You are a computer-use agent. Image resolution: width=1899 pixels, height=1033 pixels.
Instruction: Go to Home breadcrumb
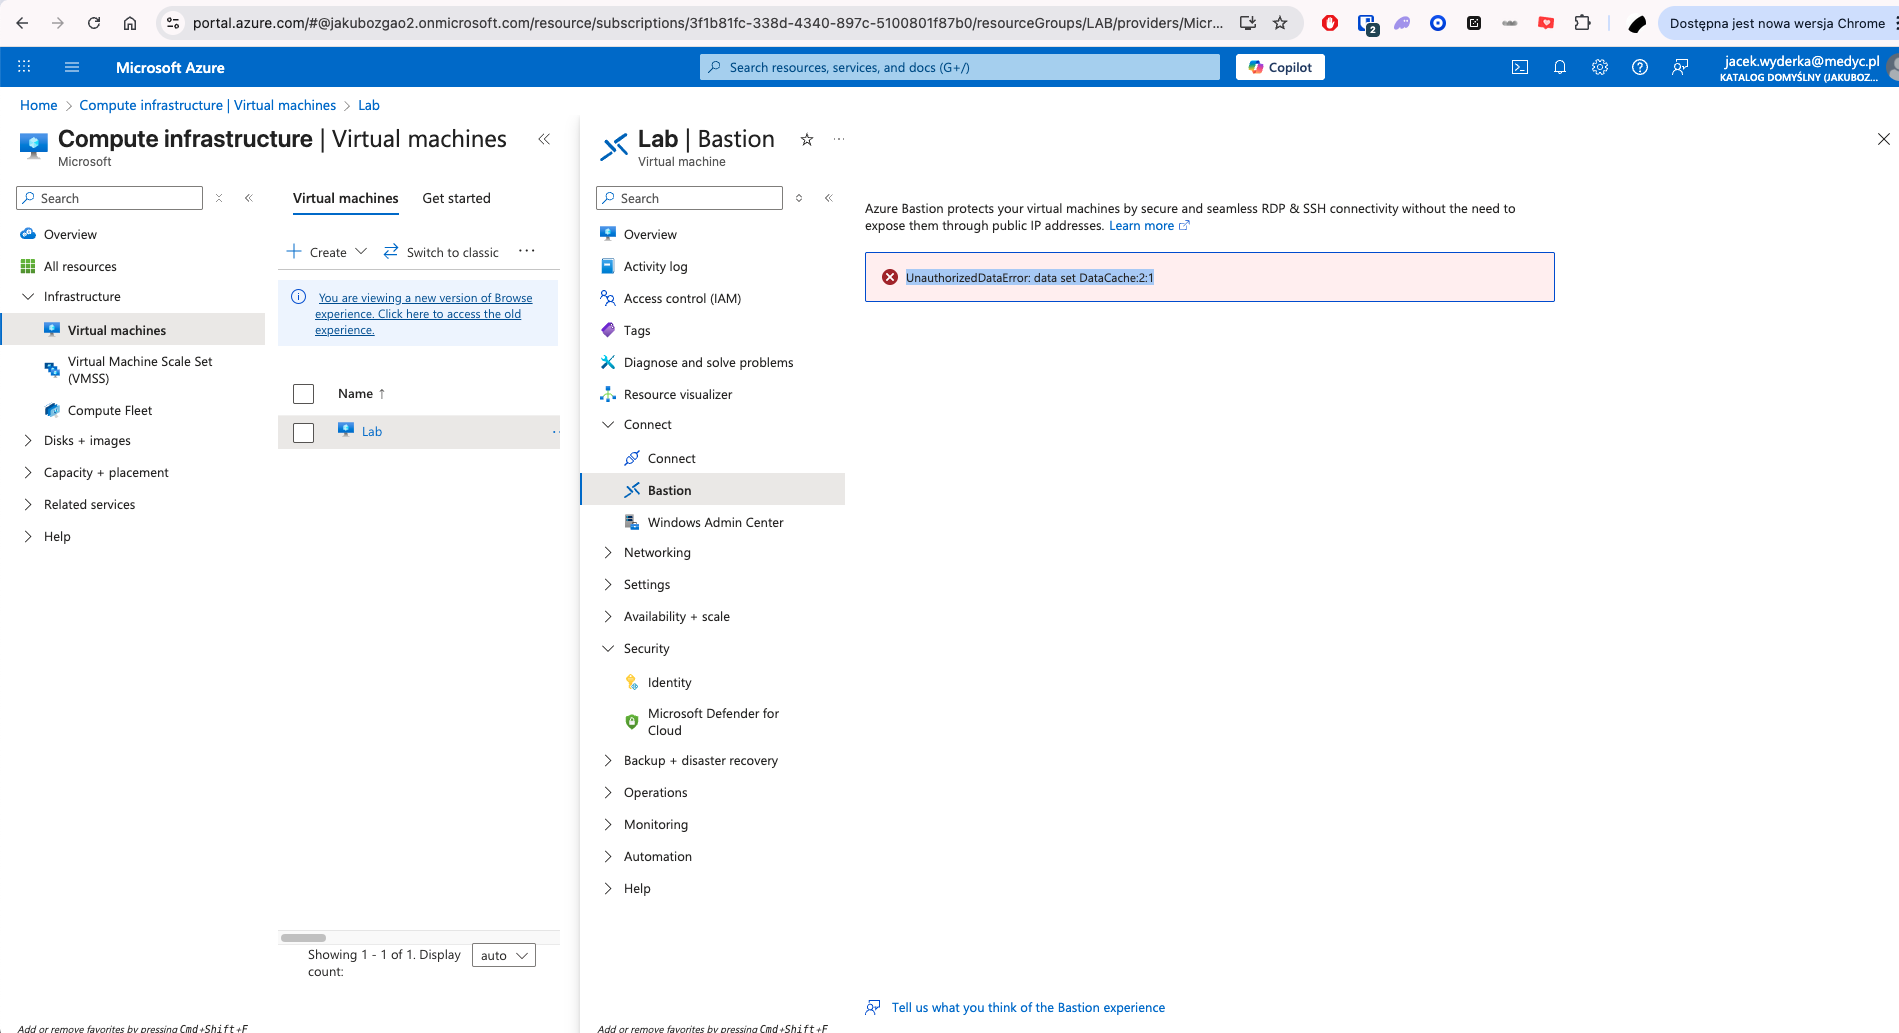[39, 105]
